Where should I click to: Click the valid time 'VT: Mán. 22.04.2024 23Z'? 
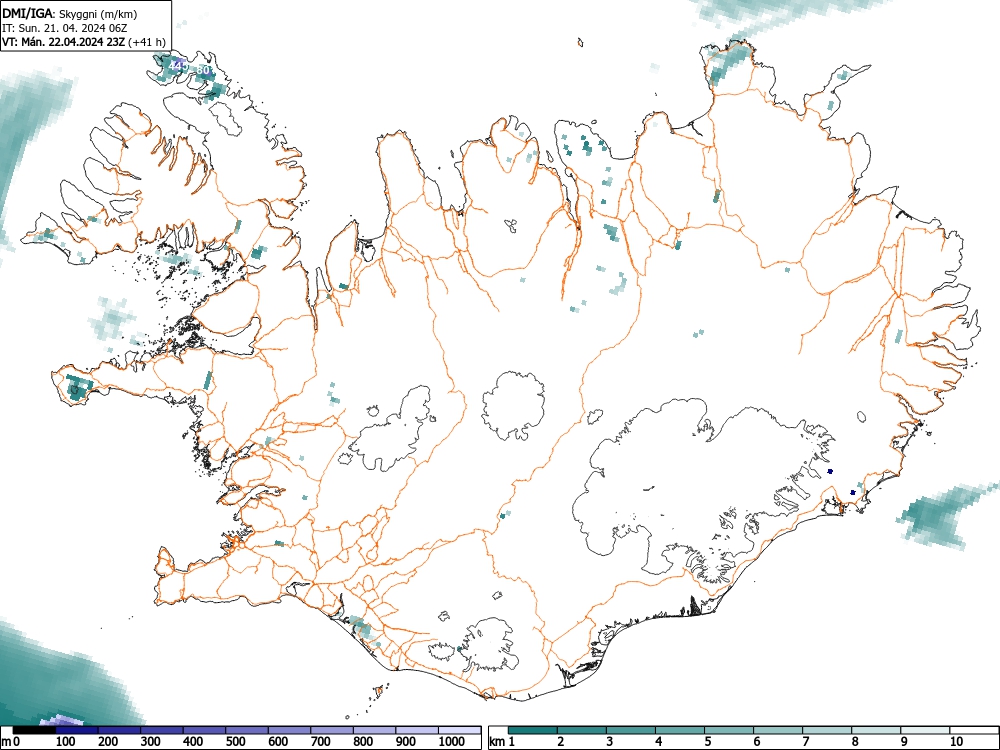pyautogui.click(x=64, y=42)
